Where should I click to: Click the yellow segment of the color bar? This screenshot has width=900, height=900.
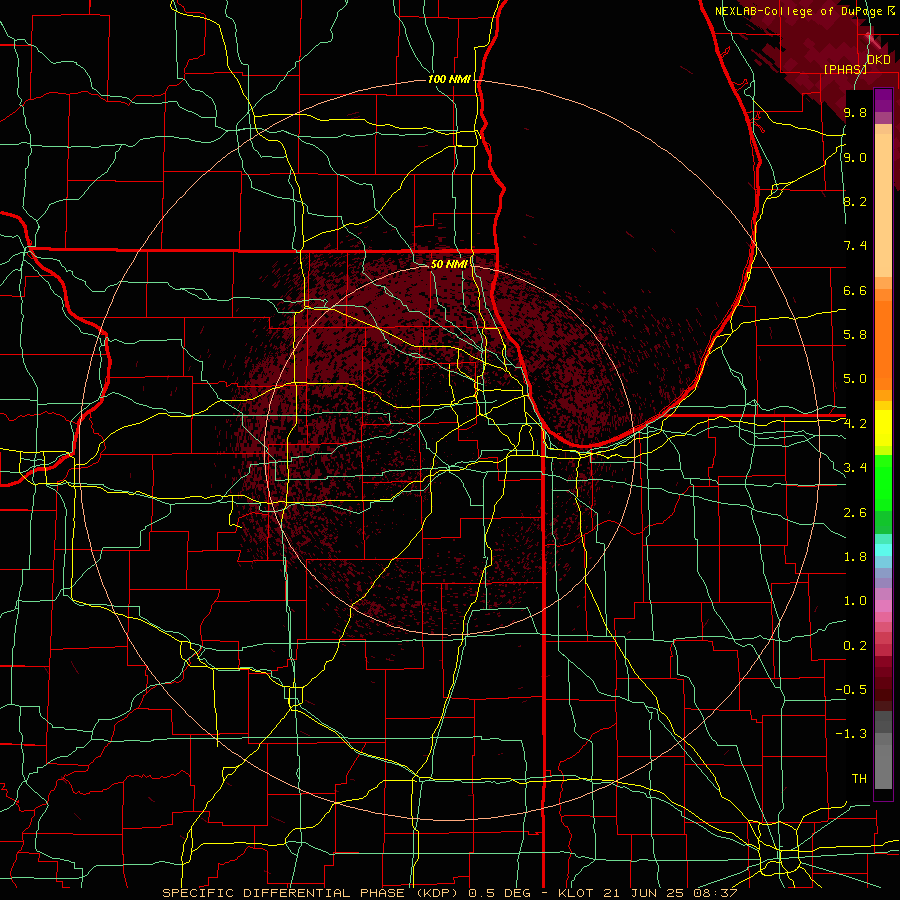pos(883,428)
